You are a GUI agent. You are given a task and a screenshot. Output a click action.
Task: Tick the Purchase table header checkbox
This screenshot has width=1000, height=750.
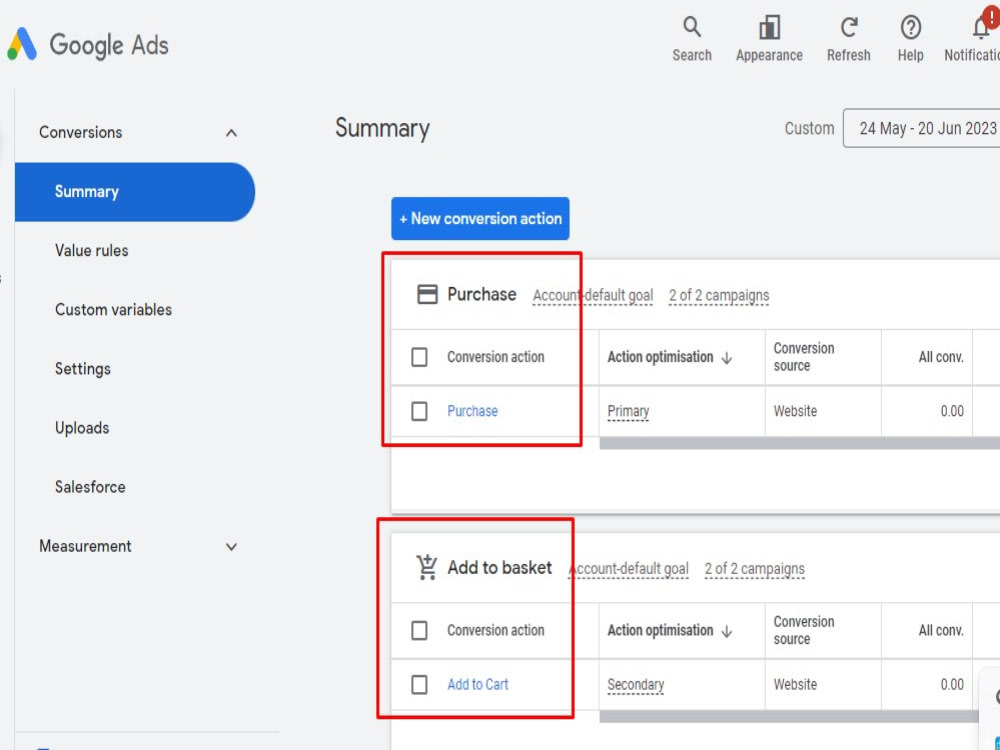click(419, 357)
